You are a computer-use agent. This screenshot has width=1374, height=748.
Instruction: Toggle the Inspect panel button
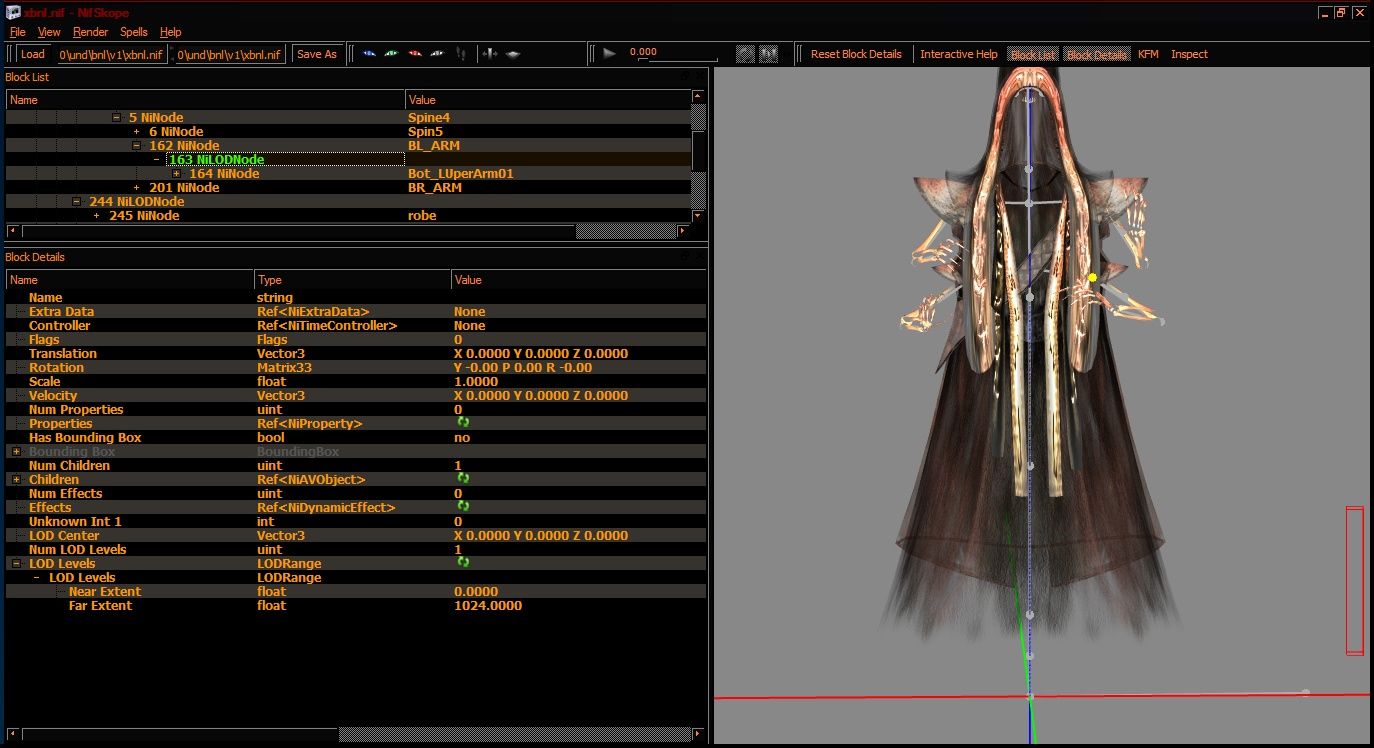click(1189, 54)
